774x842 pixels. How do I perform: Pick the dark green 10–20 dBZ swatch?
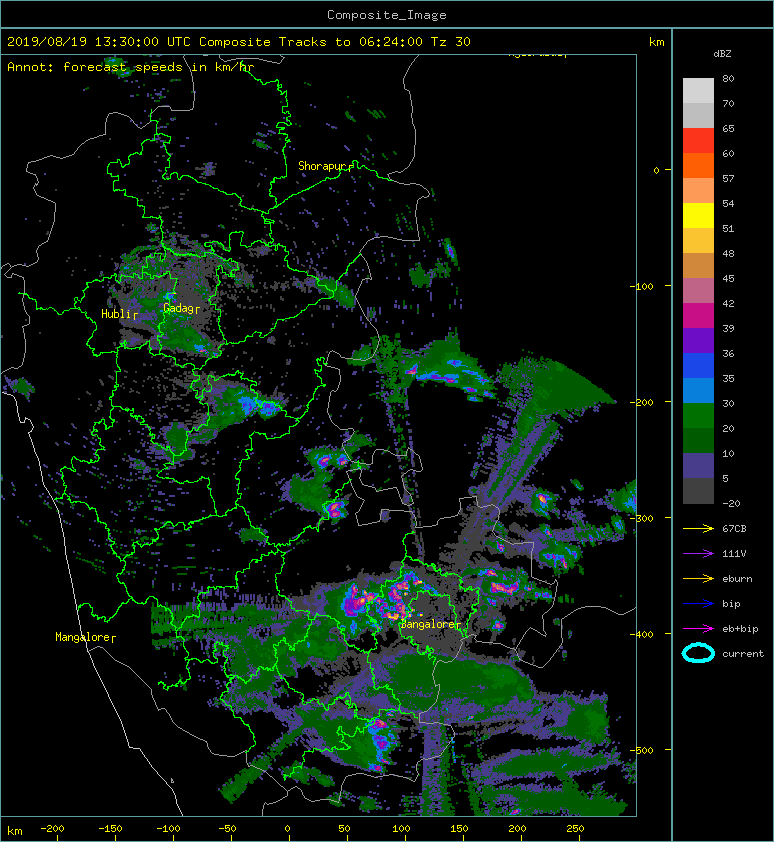click(698, 440)
